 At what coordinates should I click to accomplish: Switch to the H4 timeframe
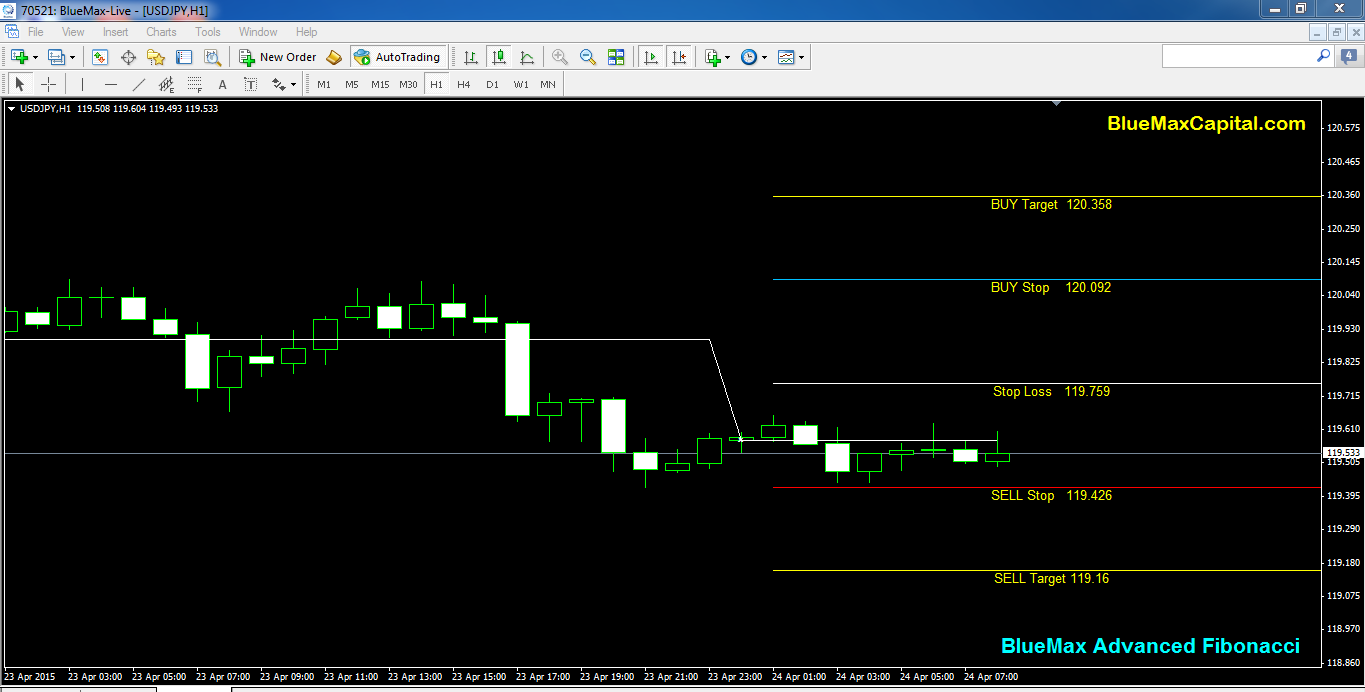pyautogui.click(x=464, y=84)
